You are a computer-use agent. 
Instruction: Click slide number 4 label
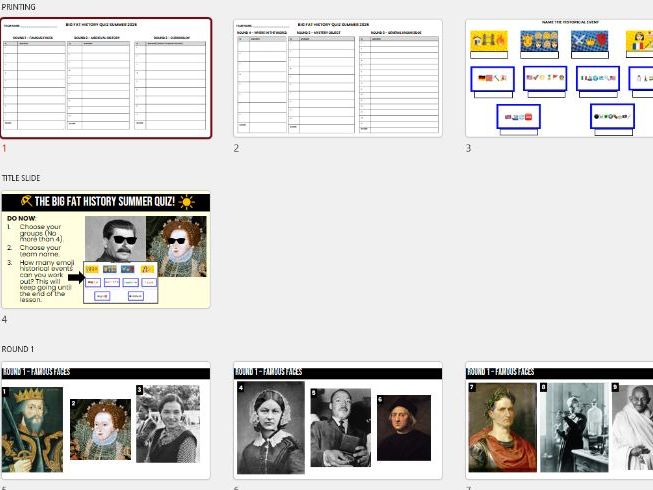point(4,320)
